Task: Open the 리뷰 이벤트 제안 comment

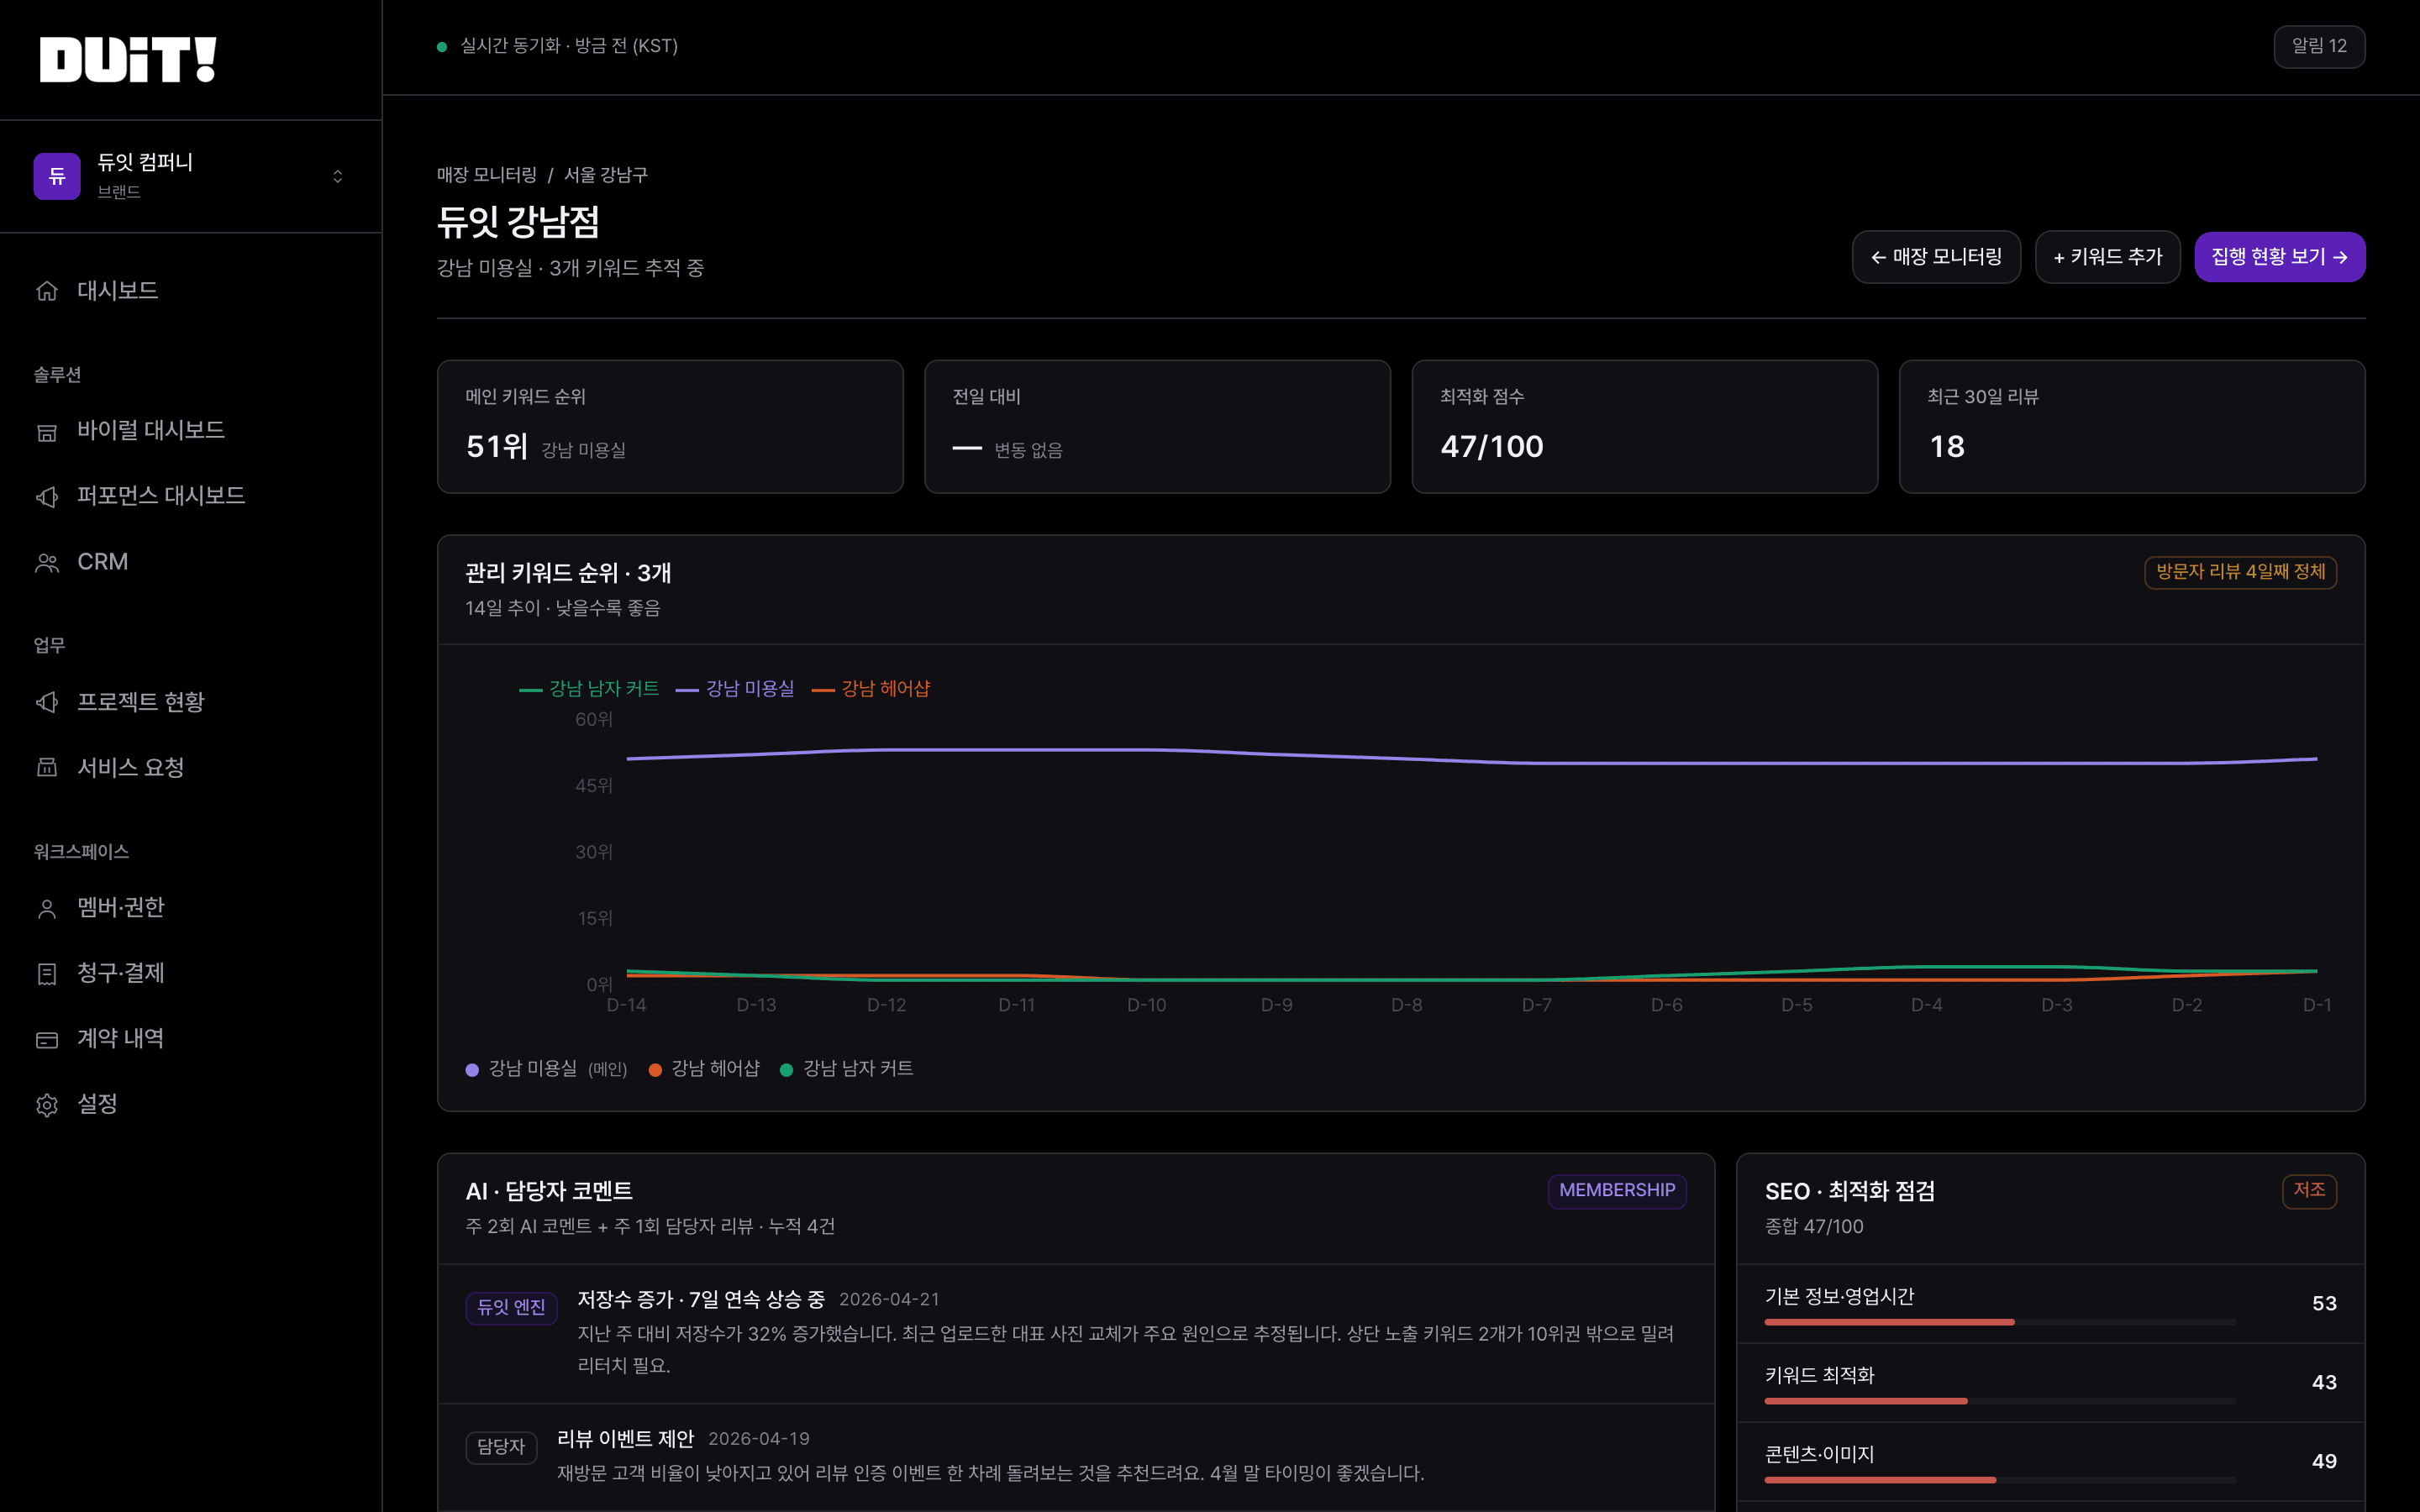Action: click(x=625, y=1439)
